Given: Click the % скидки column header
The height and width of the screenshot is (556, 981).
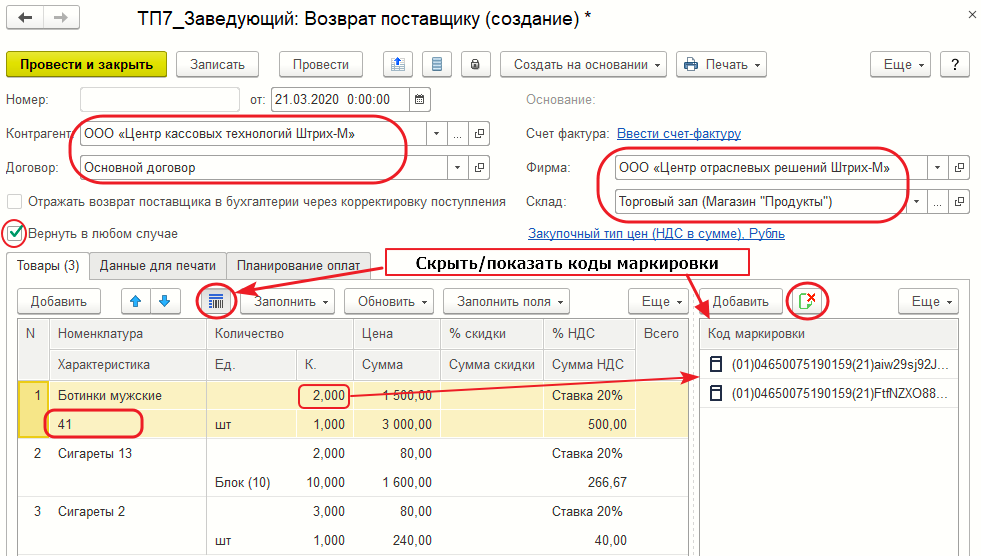Looking at the screenshot, I should point(492,333).
